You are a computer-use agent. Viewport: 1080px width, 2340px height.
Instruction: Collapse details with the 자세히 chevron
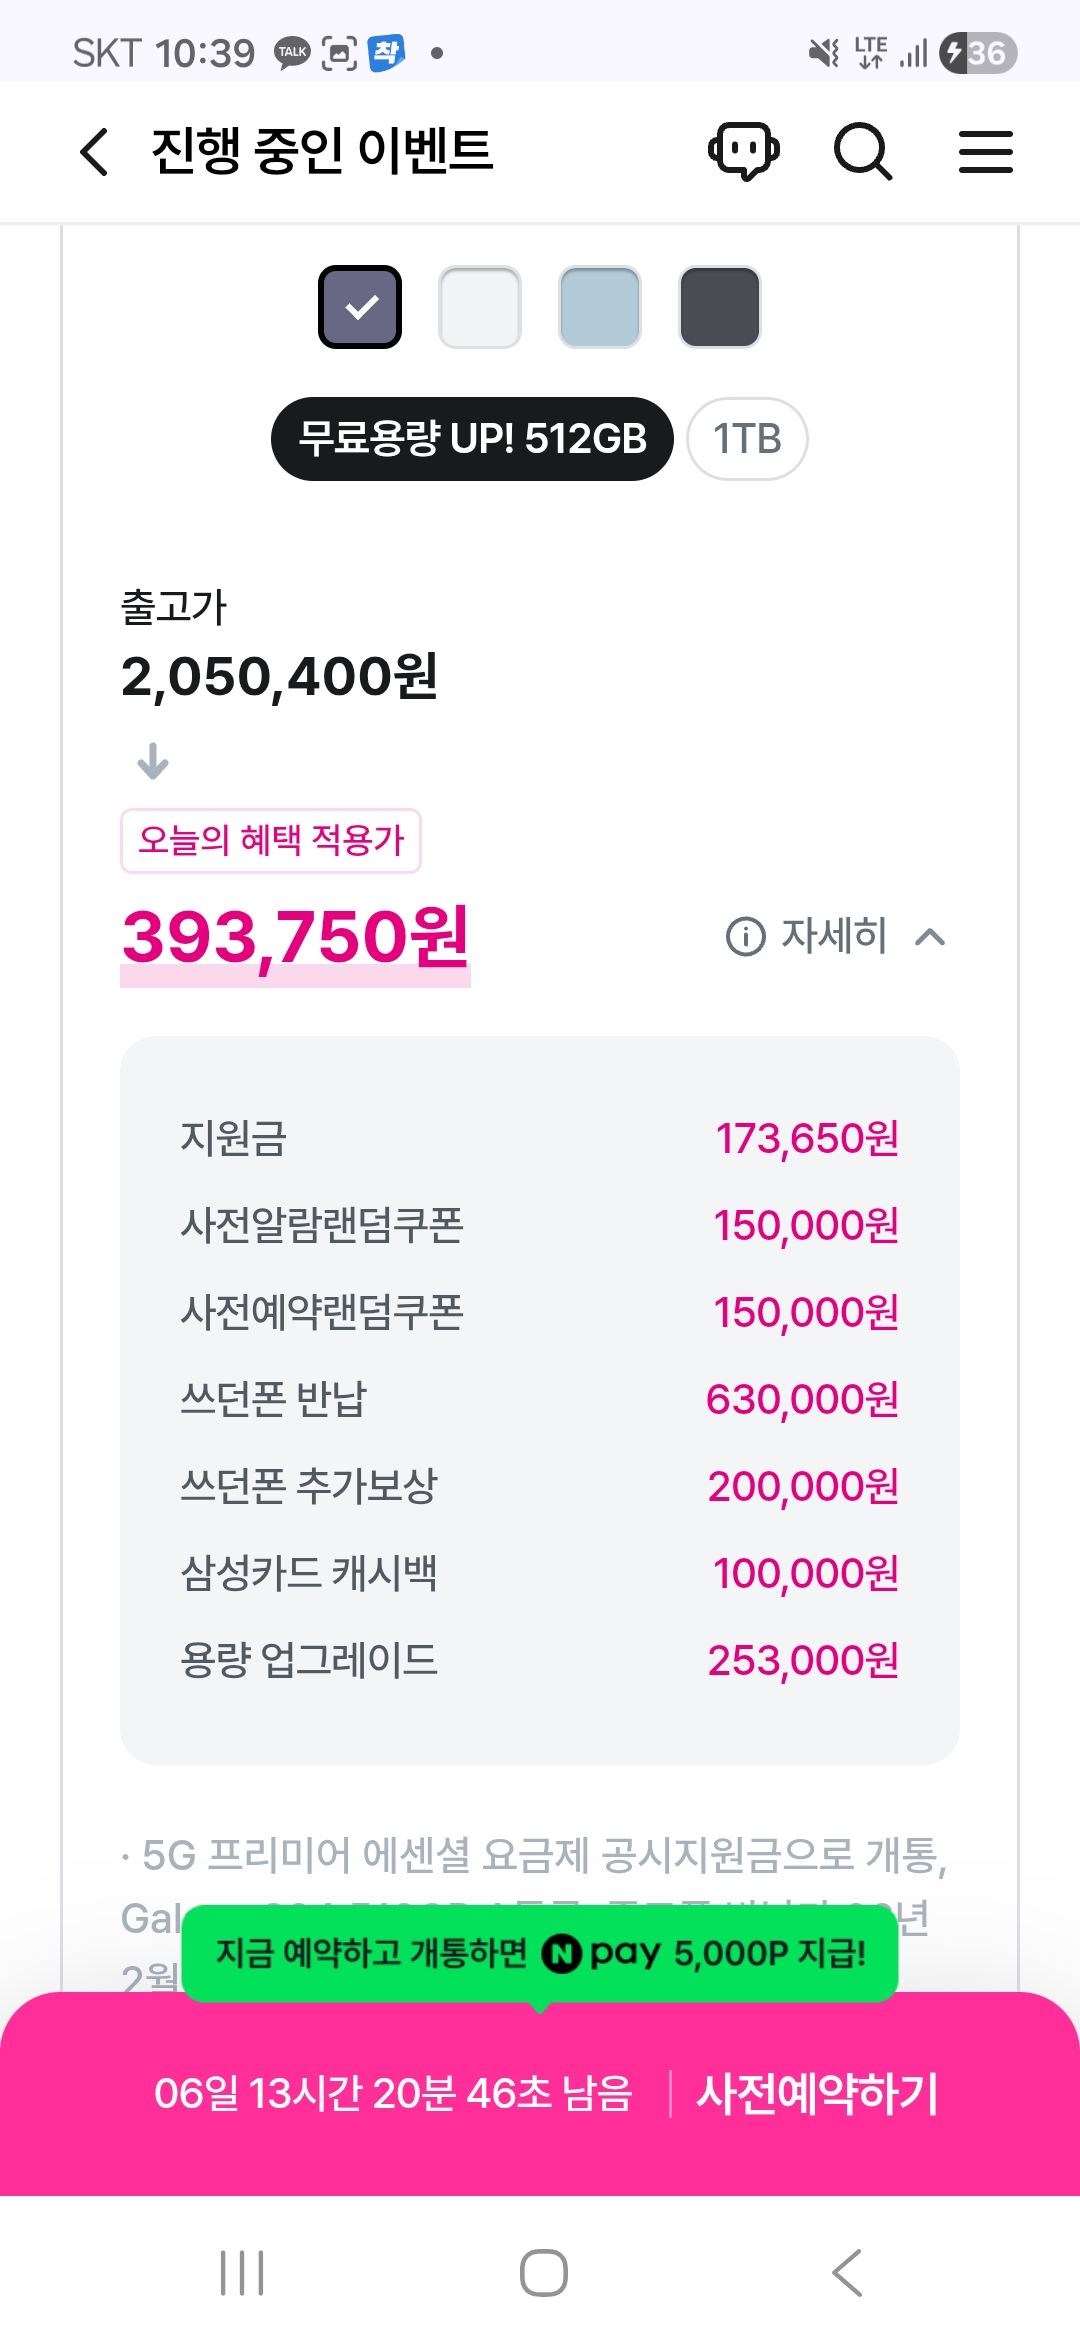tap(930, 937)
